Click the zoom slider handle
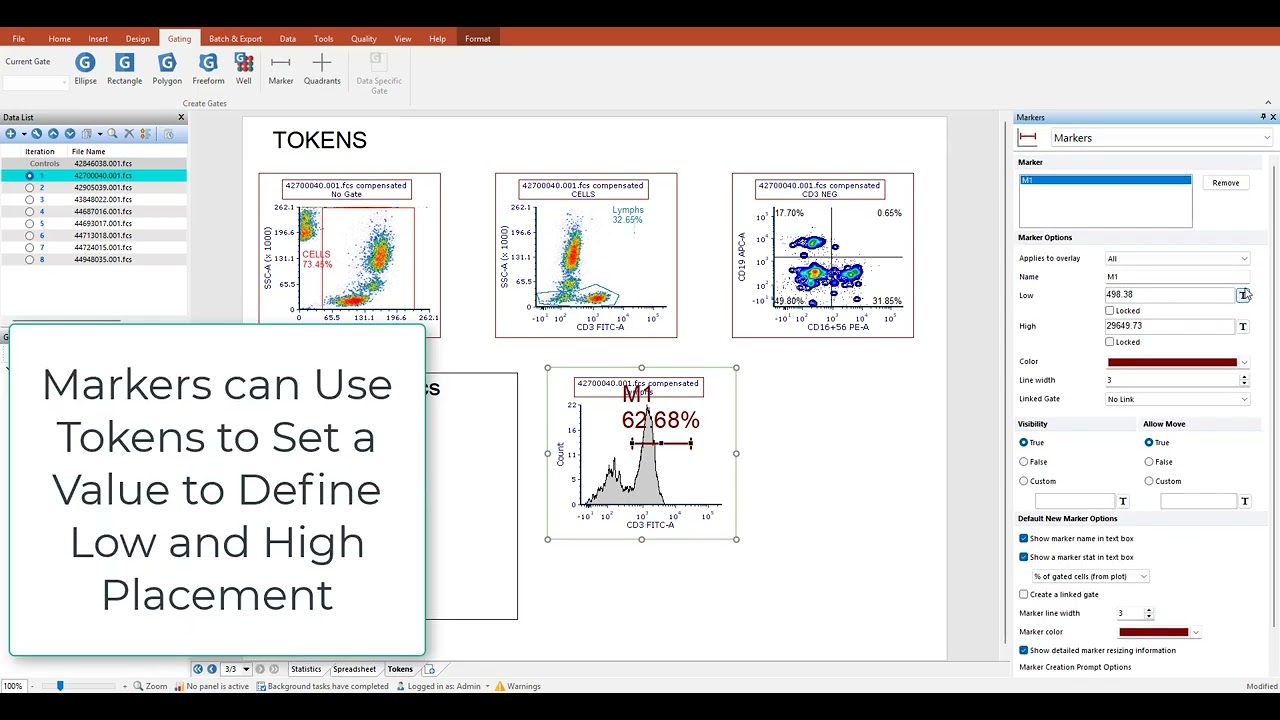 point(60,686)
